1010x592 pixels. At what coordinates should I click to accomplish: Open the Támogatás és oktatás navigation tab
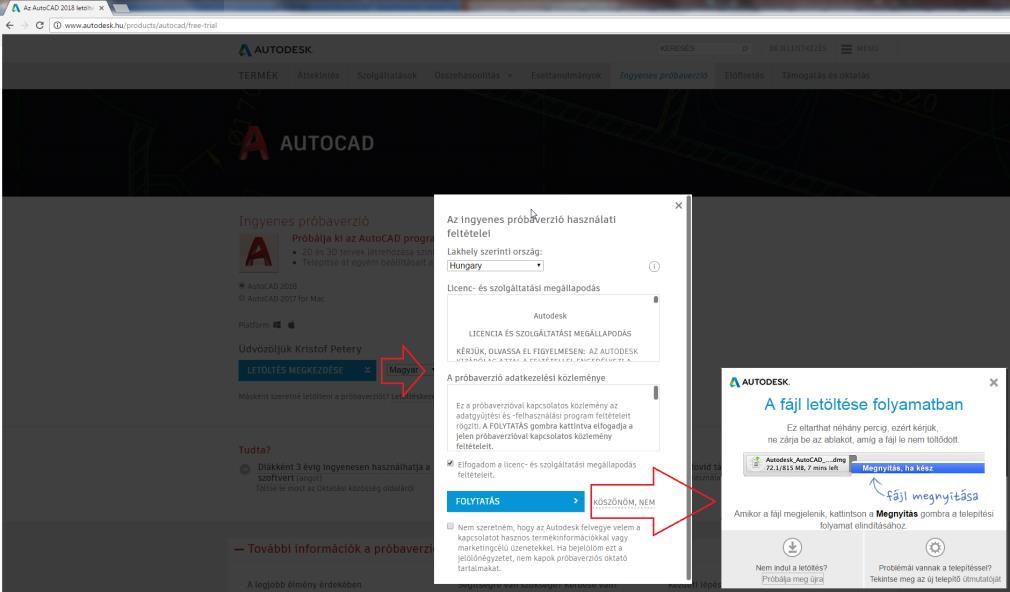(x=826, y=75)
